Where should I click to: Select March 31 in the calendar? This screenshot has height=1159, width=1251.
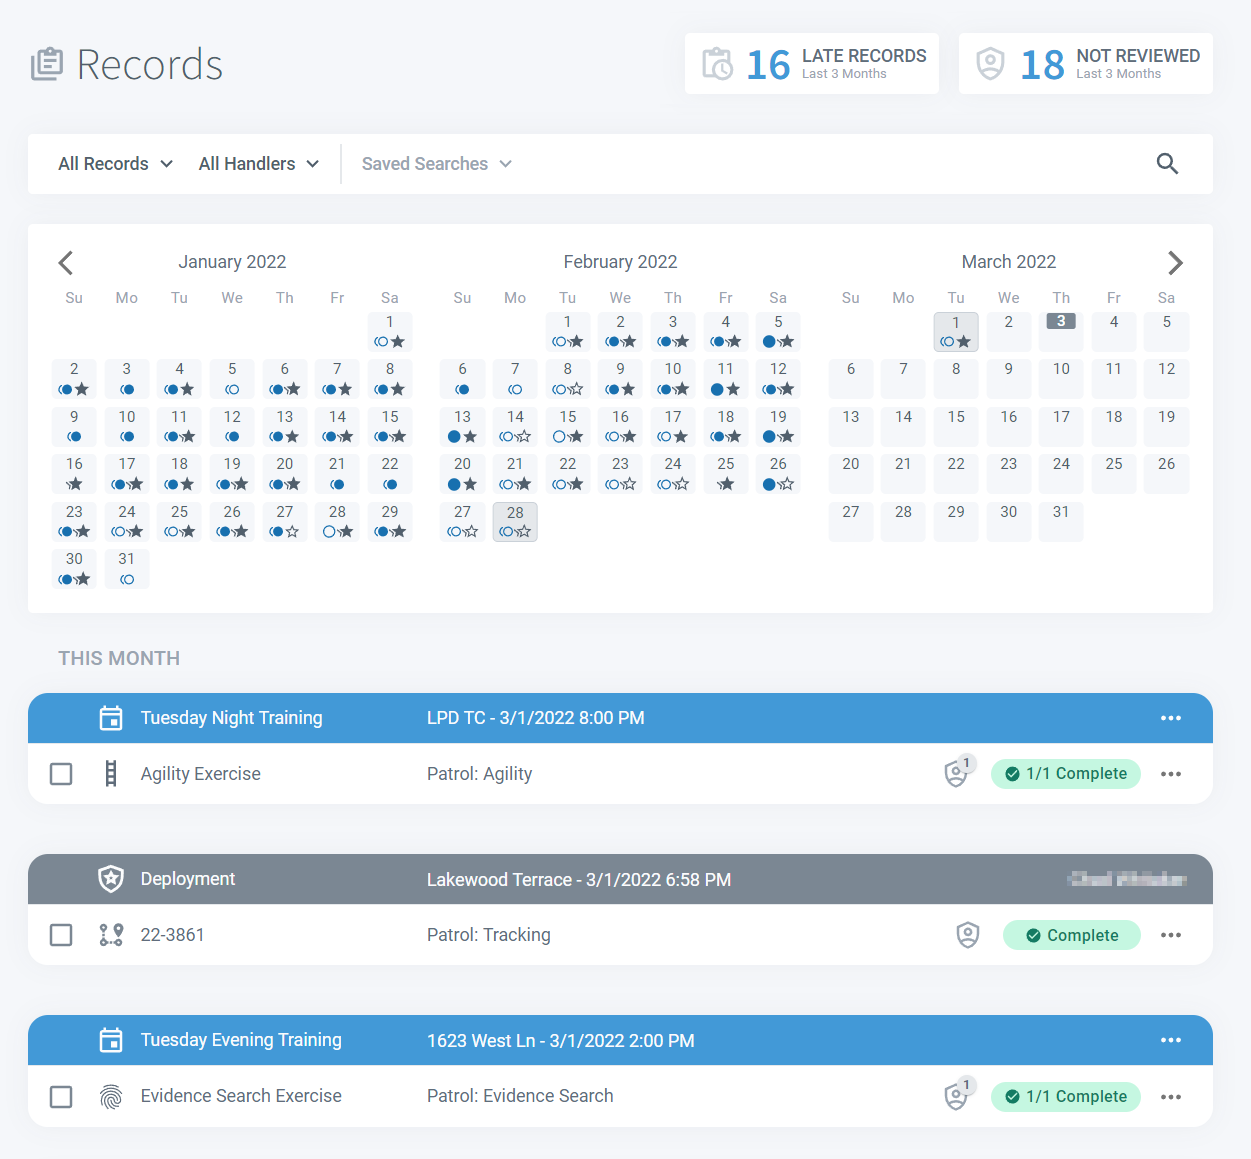[x=1061, y=522]
